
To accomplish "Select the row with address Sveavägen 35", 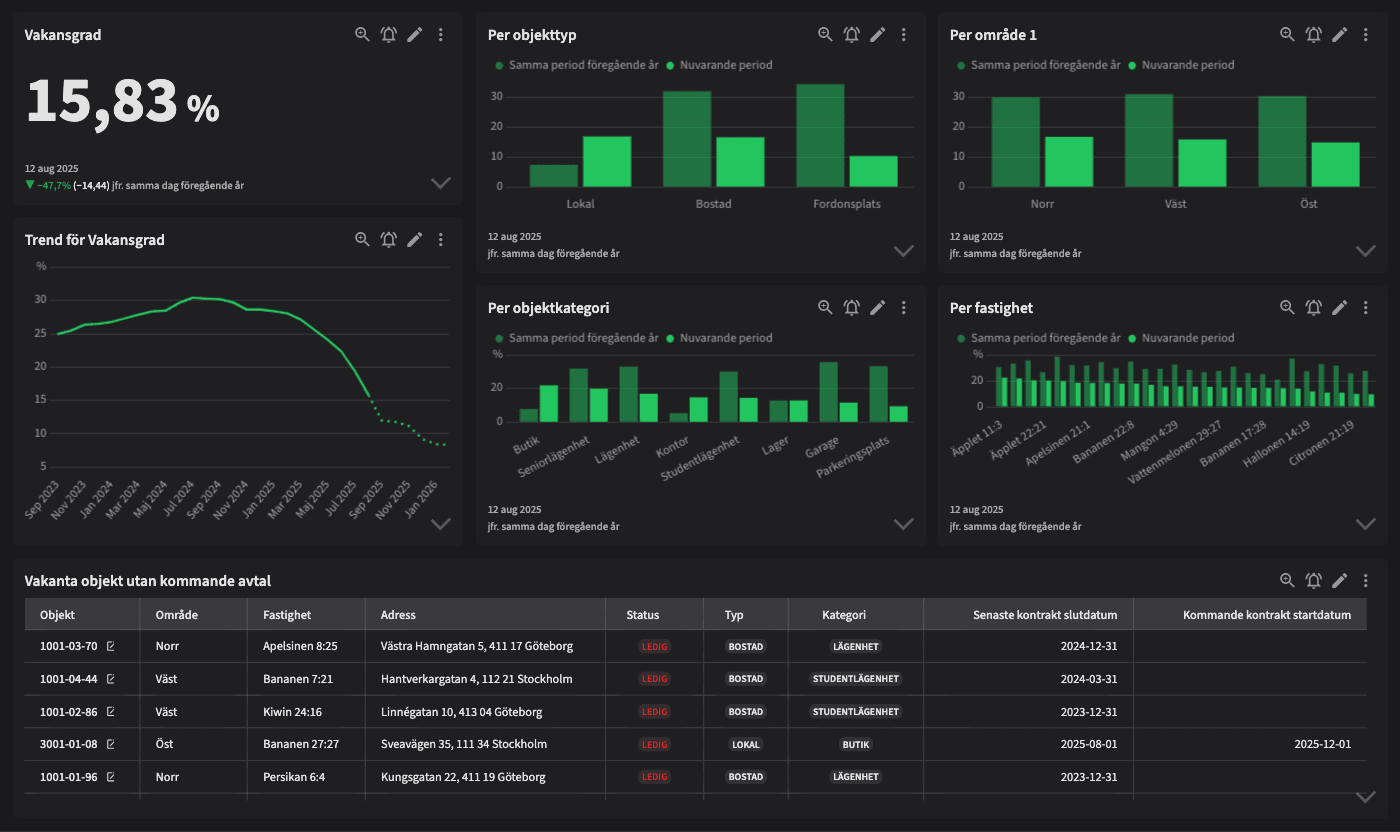I will [464, 744].
